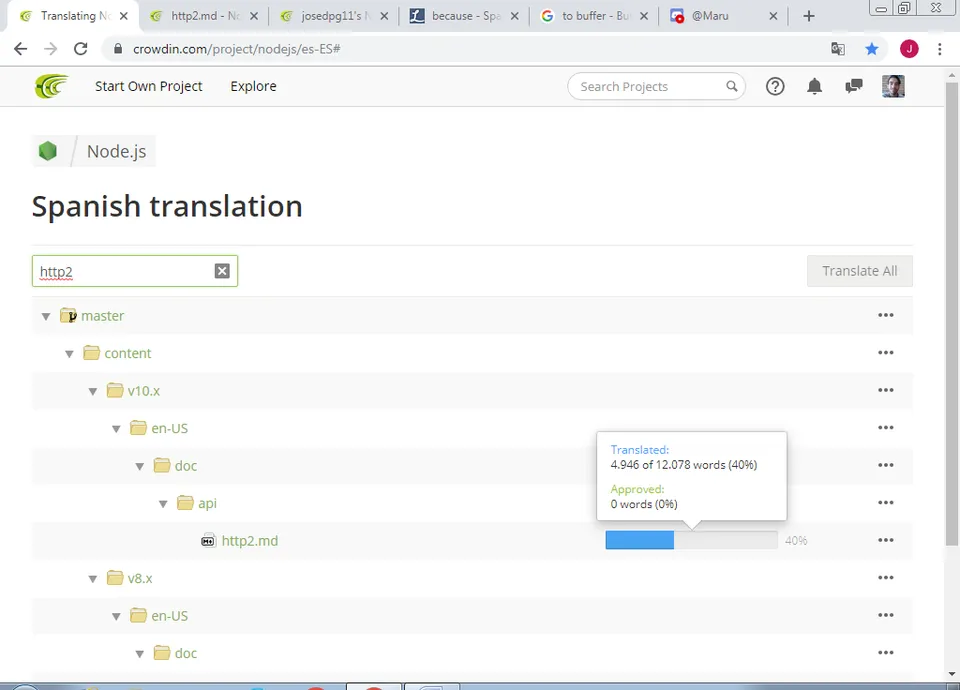Screen dimensions: 960x690
Task: Click the browser address bar URL
Action: click(236, 49)
